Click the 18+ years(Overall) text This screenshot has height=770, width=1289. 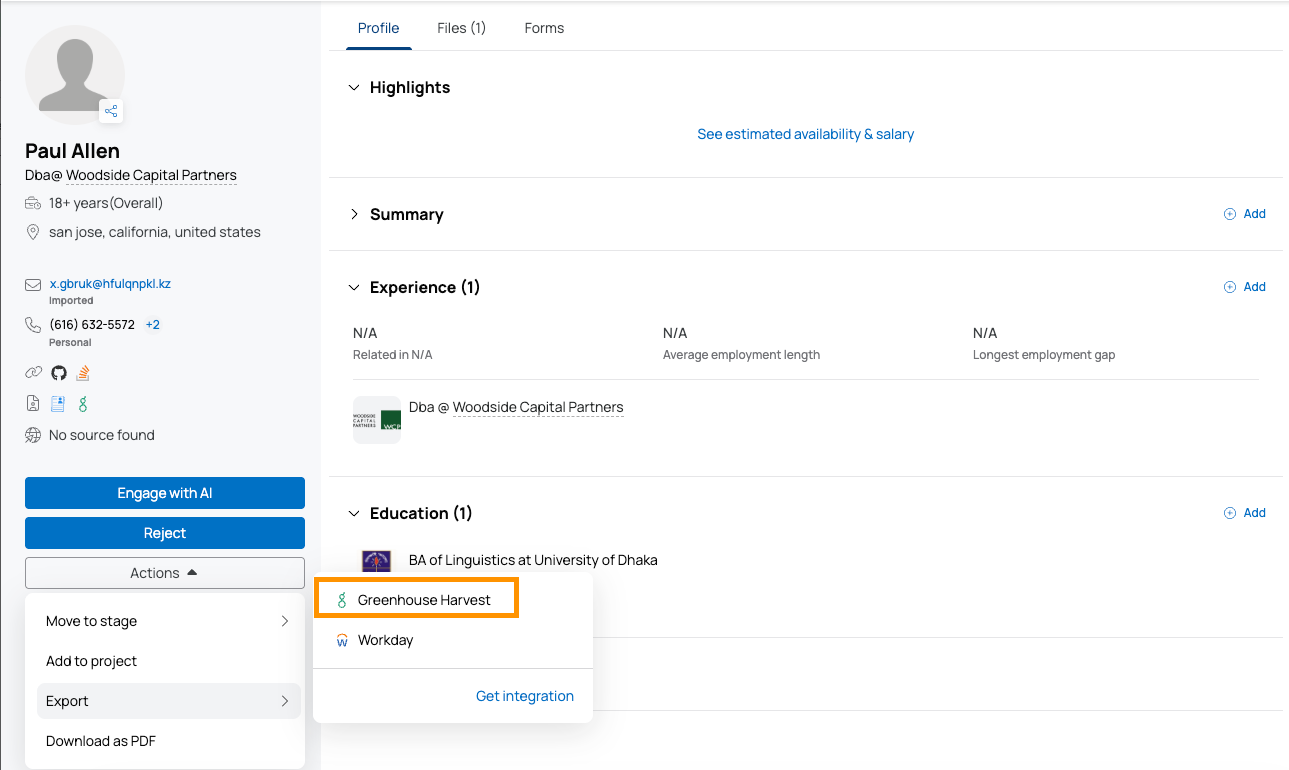click(106, 203)
